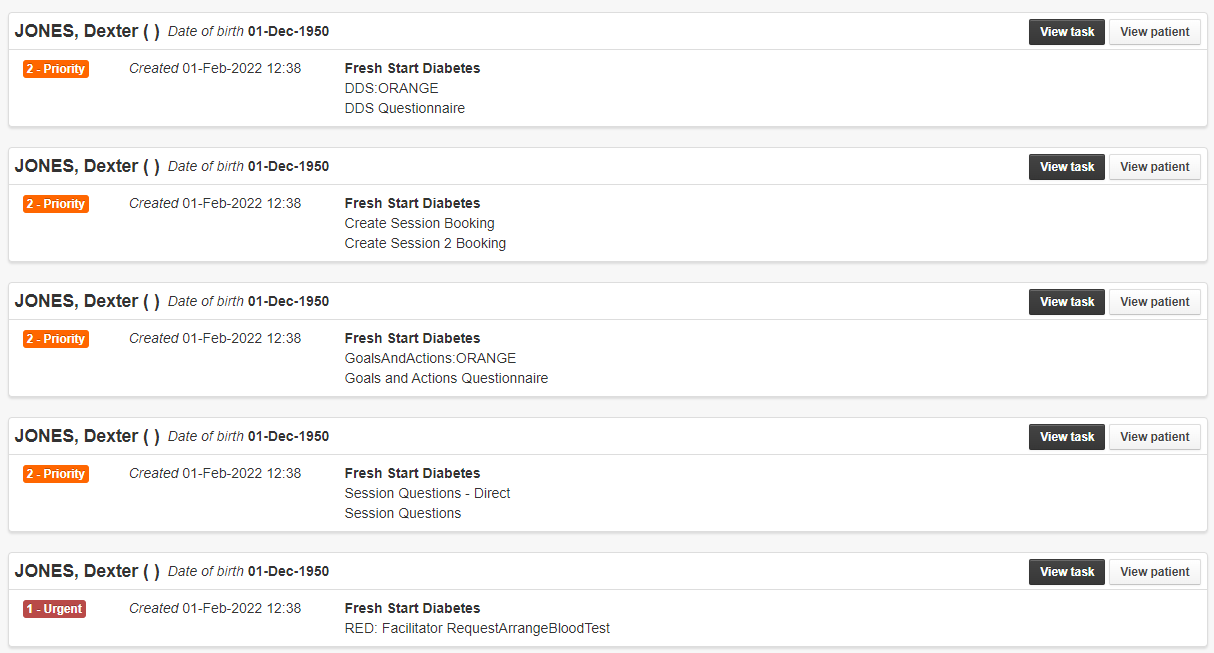View patient on Goals and Actions card
This screenshot has width=1214, height=653.
click(x=1155, y=302)
